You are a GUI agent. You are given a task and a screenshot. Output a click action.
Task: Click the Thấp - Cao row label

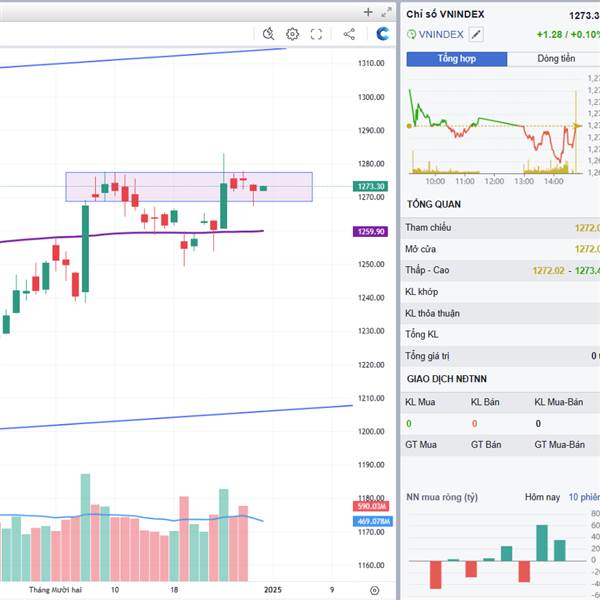[x=427, y=270]
